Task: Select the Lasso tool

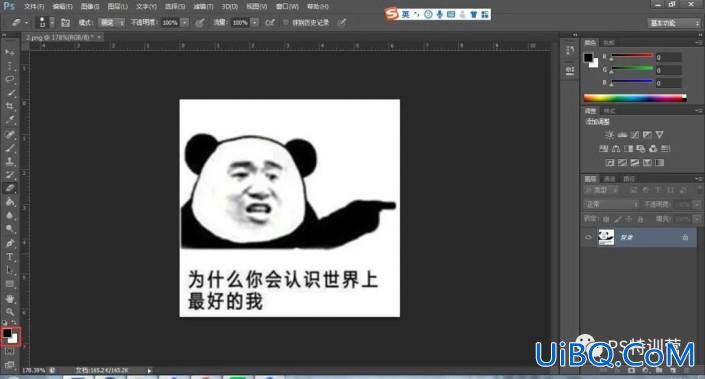Action: pyautogui.click(x=9, y=80)
